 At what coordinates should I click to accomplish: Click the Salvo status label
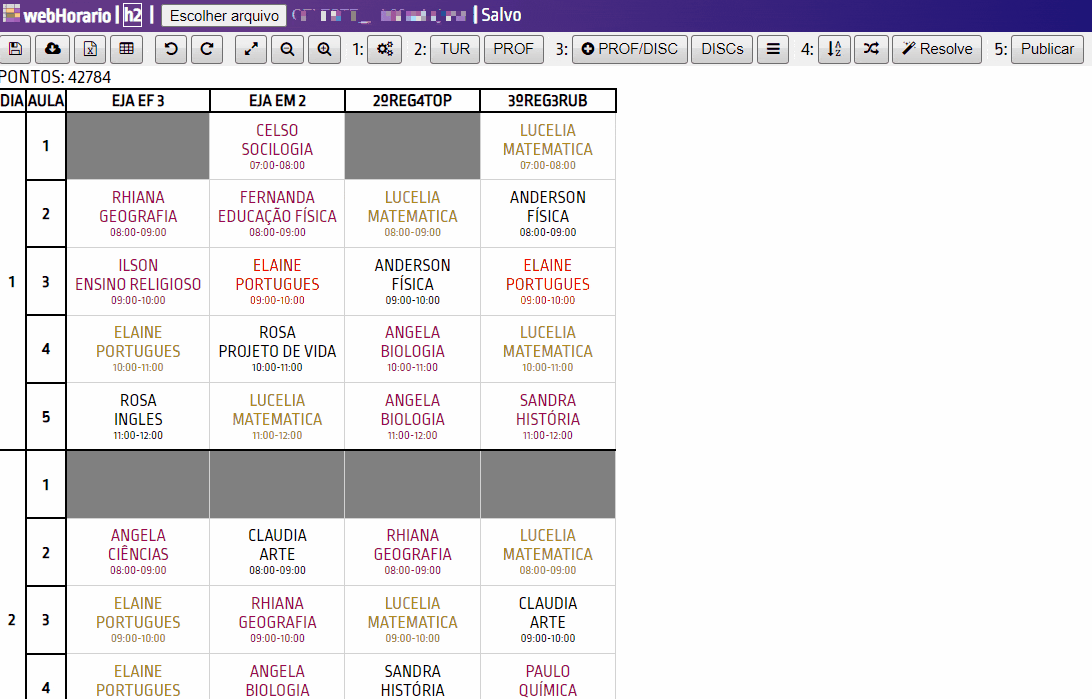pyautogui.click(x=501, y=15)
